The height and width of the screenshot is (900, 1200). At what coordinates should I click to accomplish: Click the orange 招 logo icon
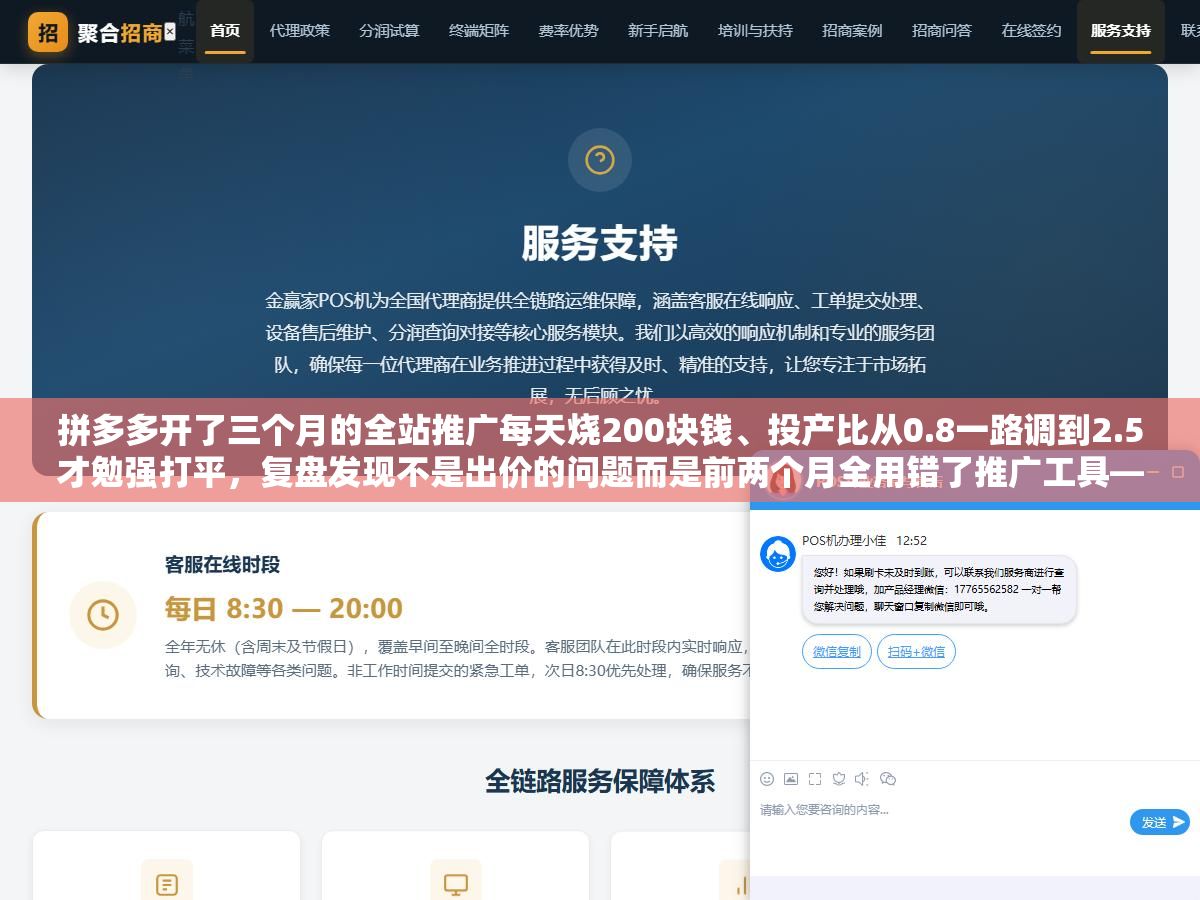click(48, 32)
